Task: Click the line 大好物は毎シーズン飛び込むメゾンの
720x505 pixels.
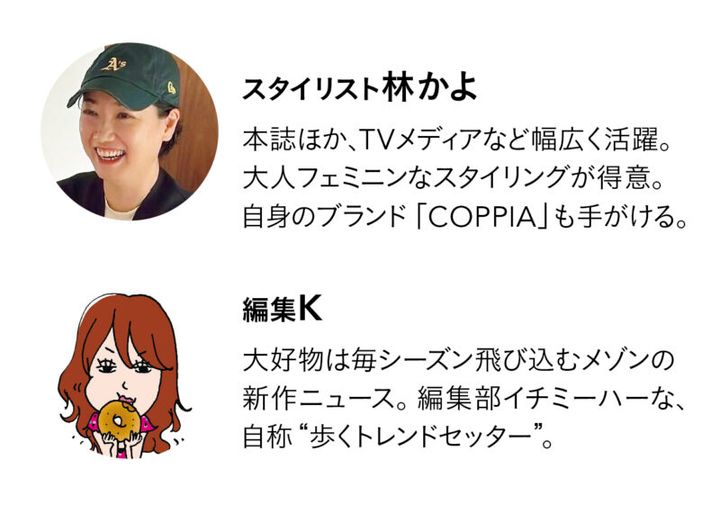Action: click(x=458, y=360)
